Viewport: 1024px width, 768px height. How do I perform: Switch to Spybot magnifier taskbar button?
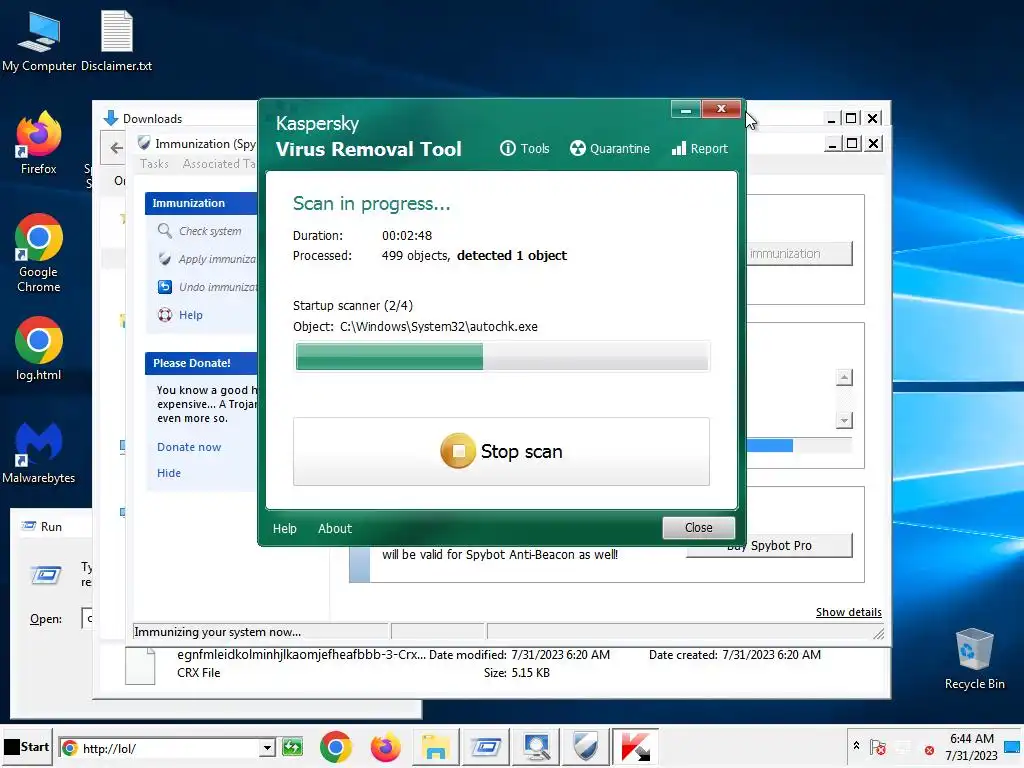pyautogui.click(x=536, y=747)
